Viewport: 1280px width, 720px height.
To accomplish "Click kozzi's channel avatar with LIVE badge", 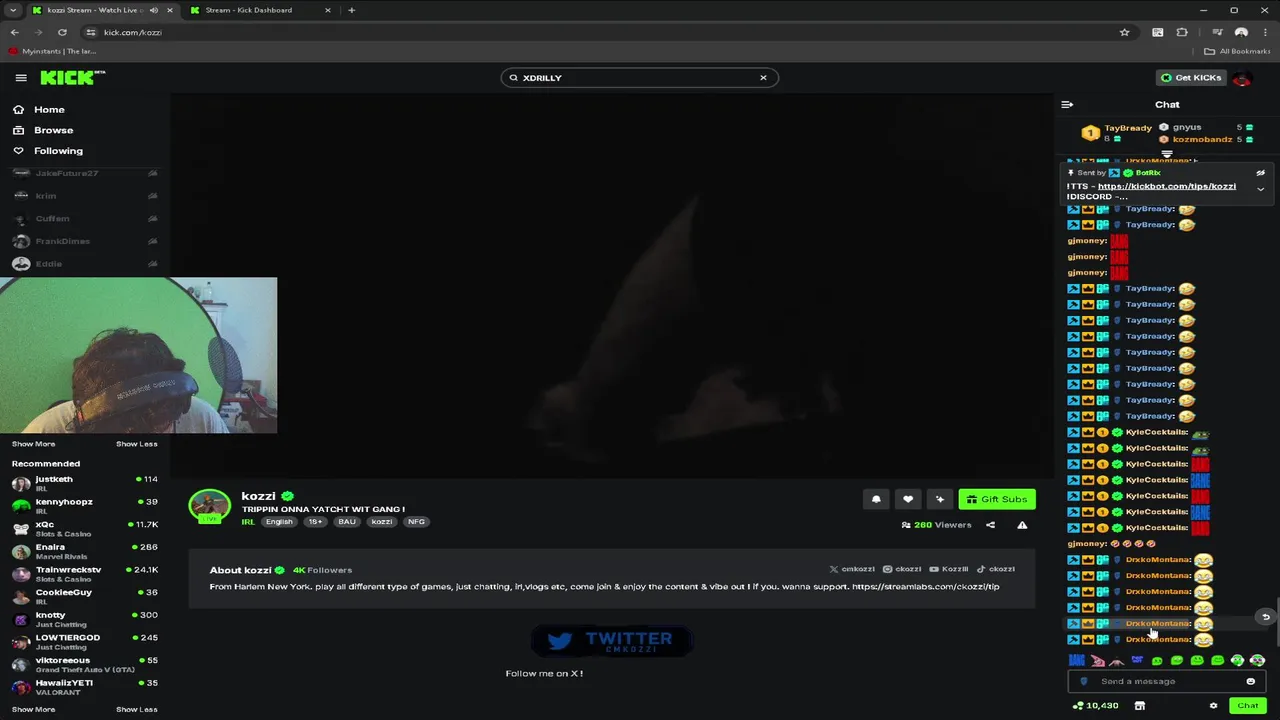I will point(210,506).
